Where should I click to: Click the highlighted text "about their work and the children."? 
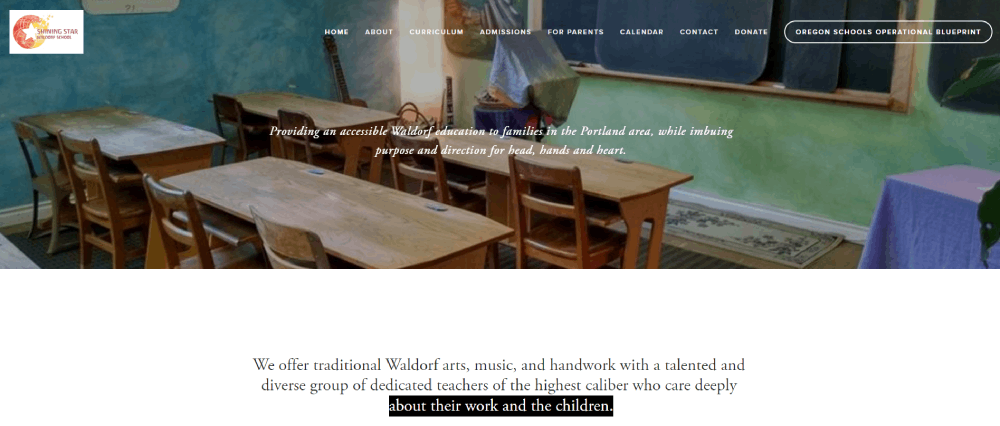(x=501, y=406)
